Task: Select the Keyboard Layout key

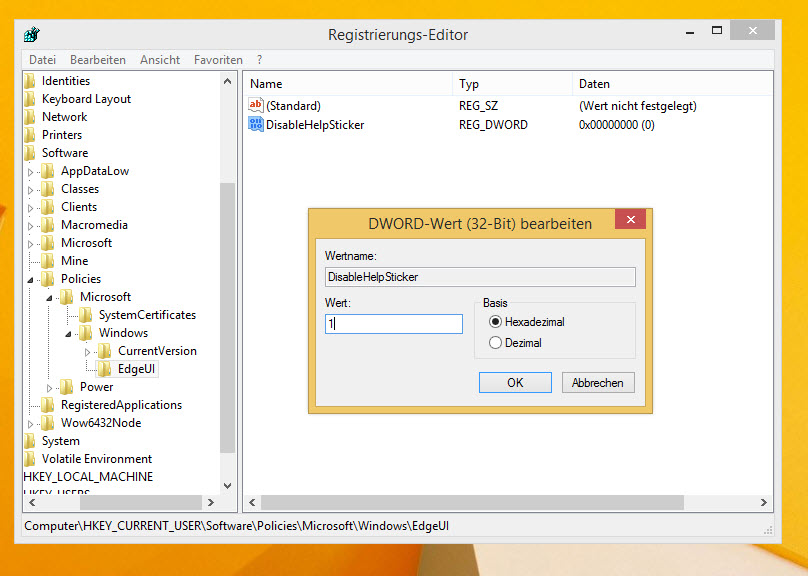Action: coord(86,98)
